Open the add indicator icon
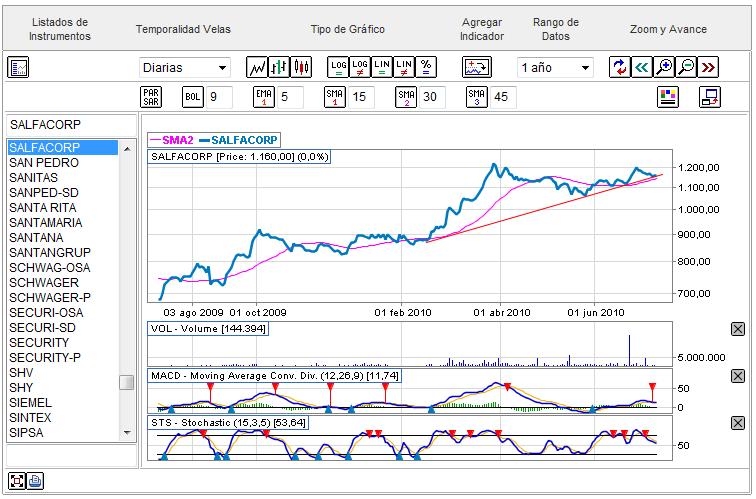The width and height of the screenshot is (756, 499). 477,67
